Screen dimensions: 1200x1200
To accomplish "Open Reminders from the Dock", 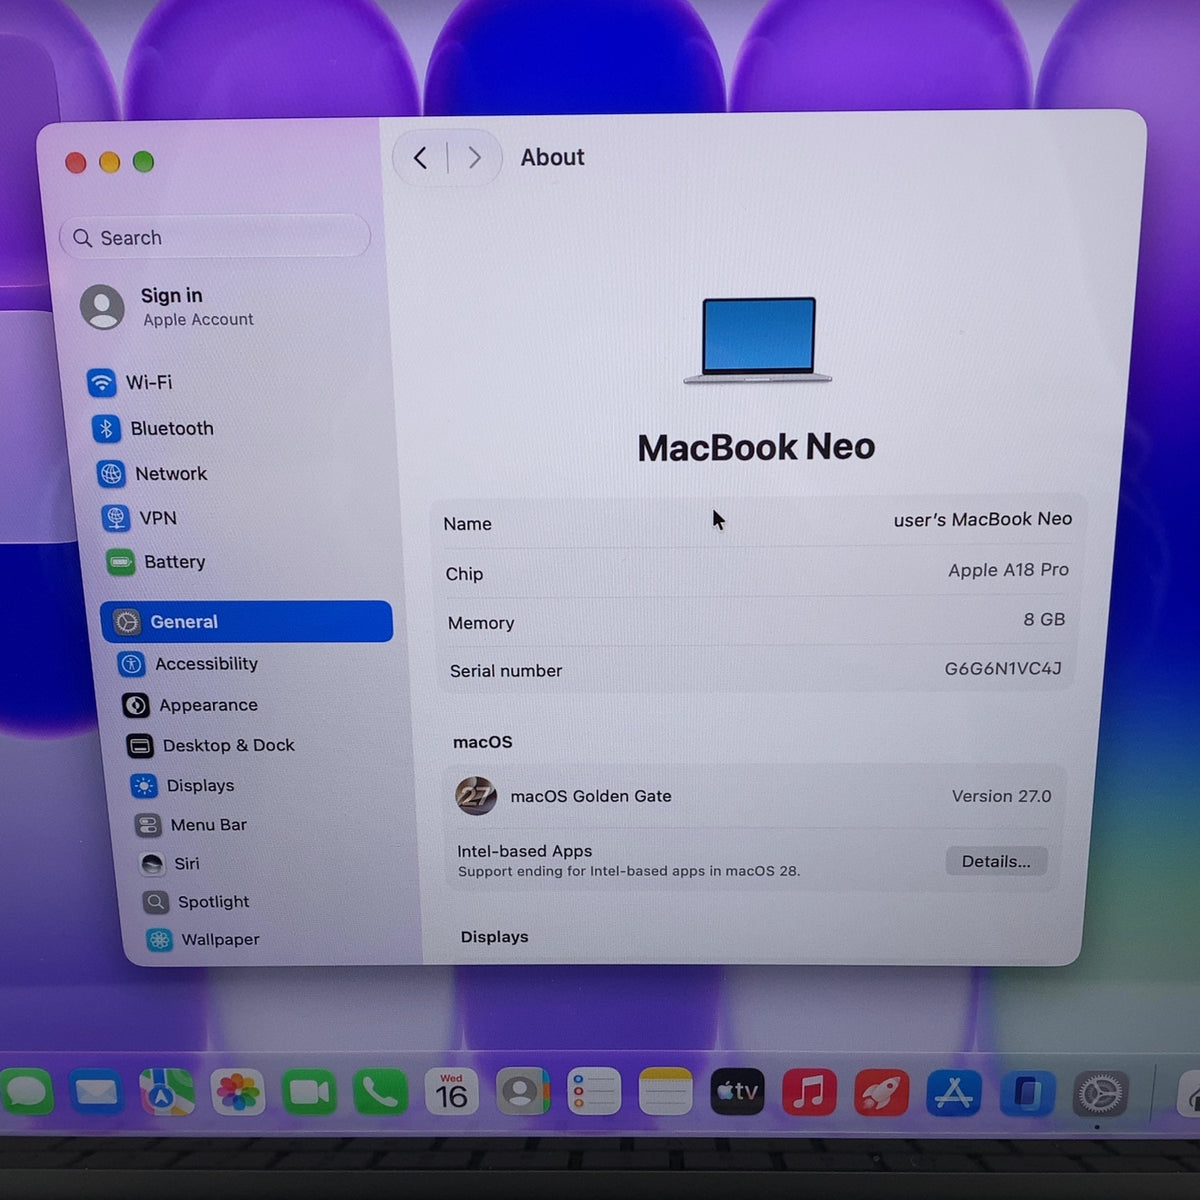I will [594, 1093].
